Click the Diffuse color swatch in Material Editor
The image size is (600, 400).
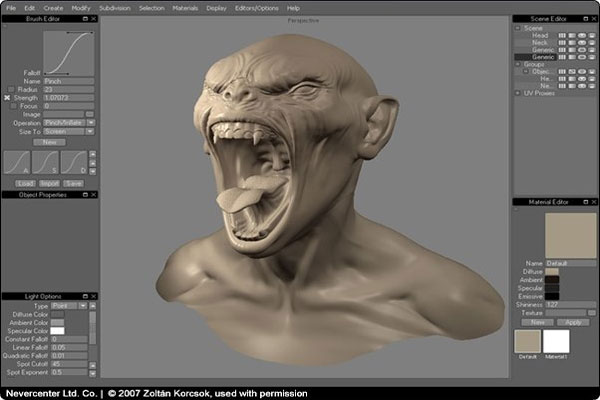coord(552,272)
